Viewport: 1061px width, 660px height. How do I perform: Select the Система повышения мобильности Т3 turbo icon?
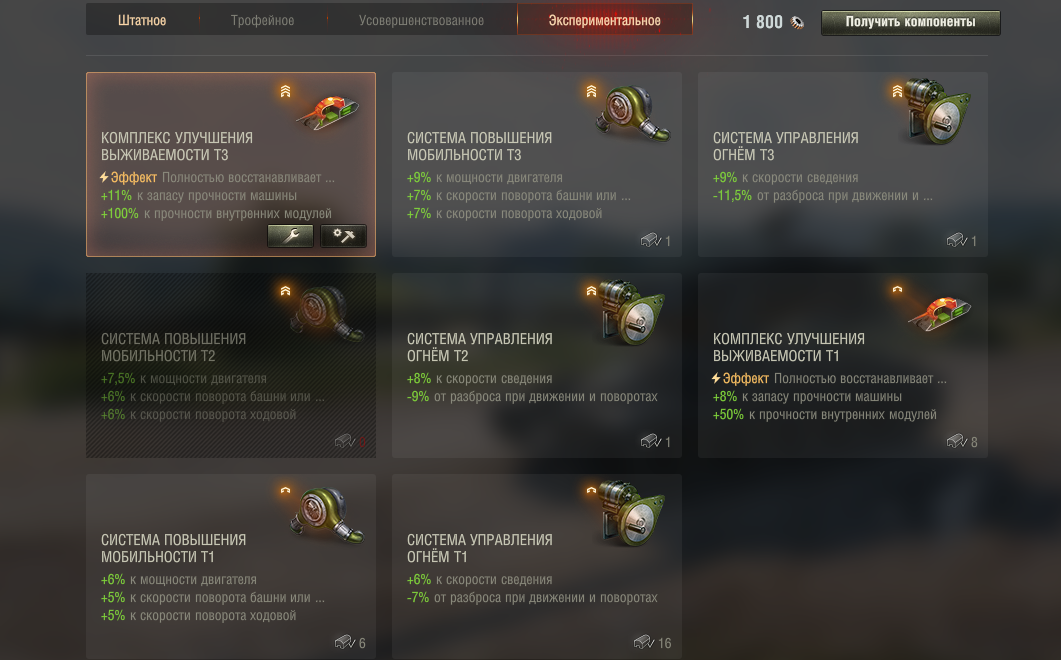point(632,113)
